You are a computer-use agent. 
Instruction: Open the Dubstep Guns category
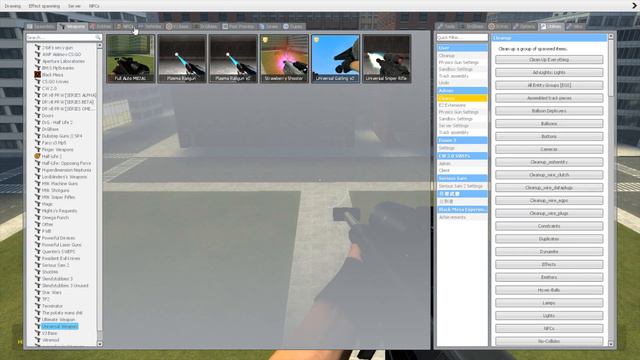(61, 136)
